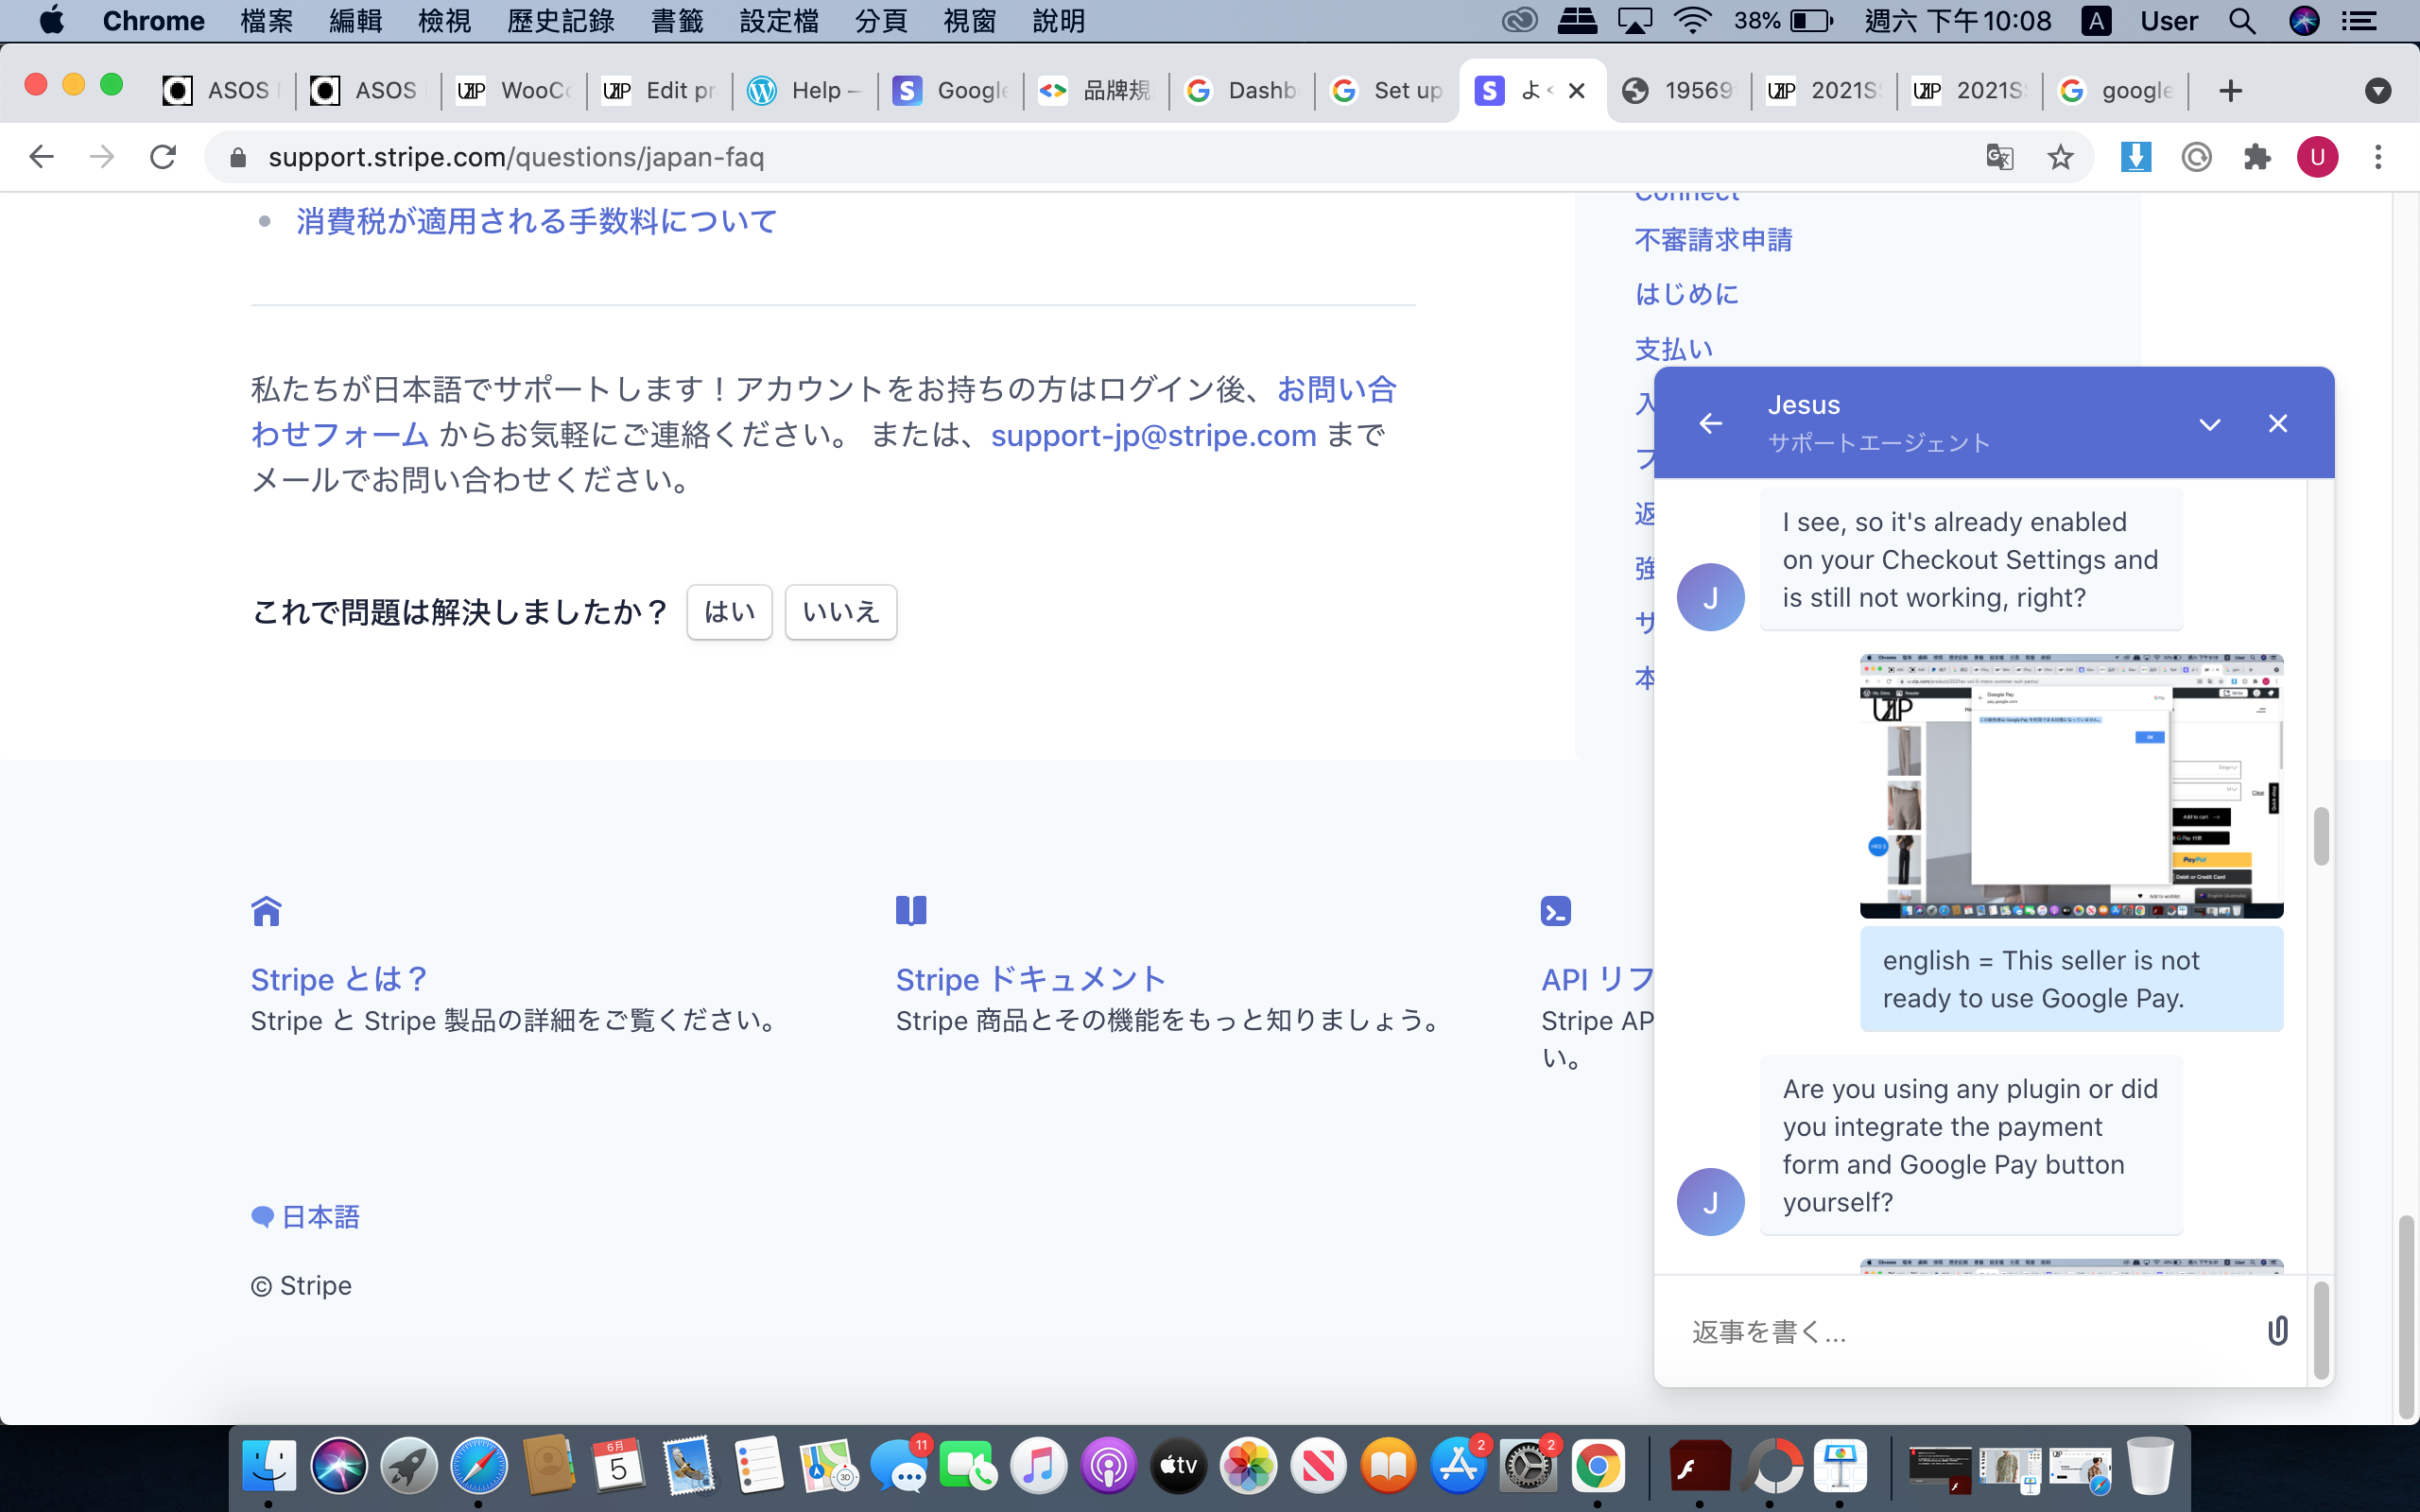This screenshot has height=1512, width=2420.
Task: Click the いいえ feedback button
Action: click(840, 612)
